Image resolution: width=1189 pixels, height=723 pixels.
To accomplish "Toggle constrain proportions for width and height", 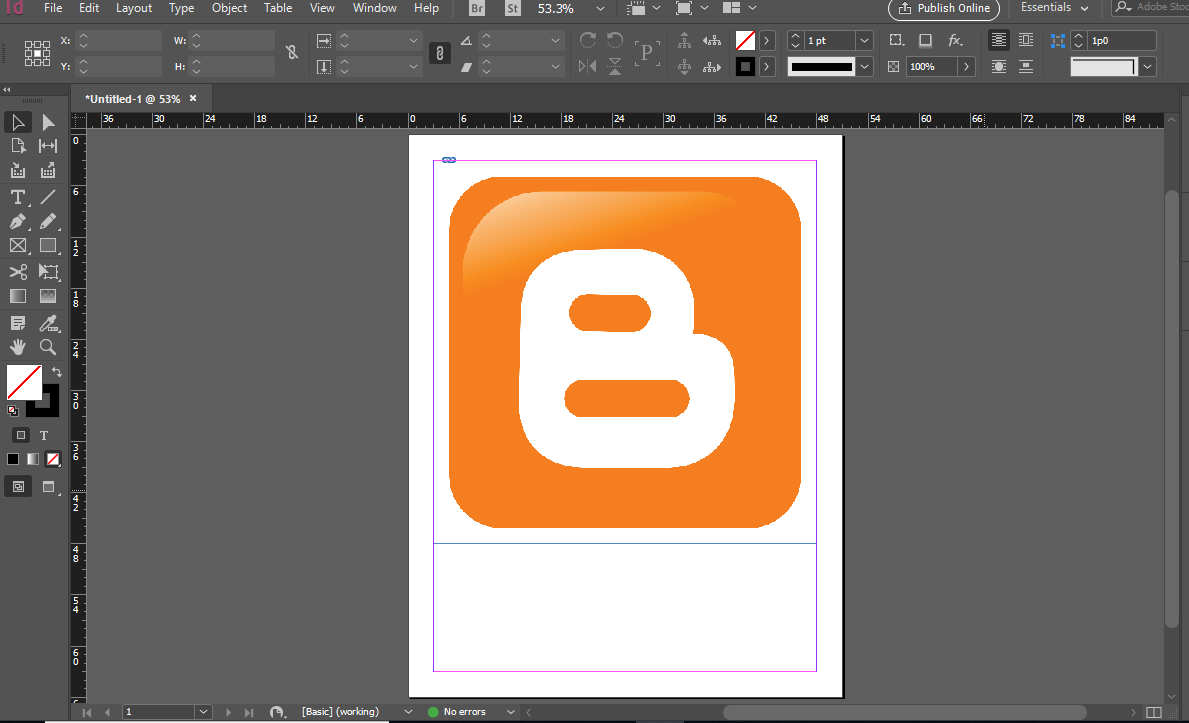I will click(291, 53).
